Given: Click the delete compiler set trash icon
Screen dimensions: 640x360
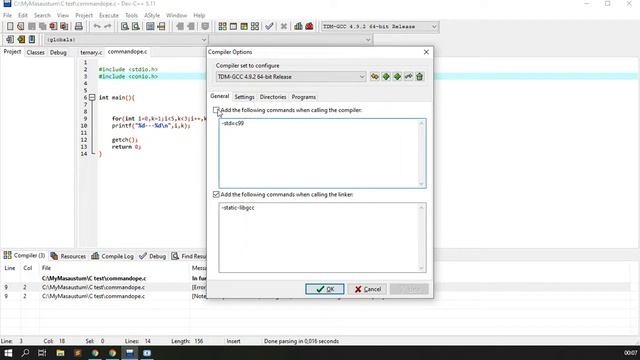Looking at the screenshot, I should pyautogui.click(x=419, y=76).
